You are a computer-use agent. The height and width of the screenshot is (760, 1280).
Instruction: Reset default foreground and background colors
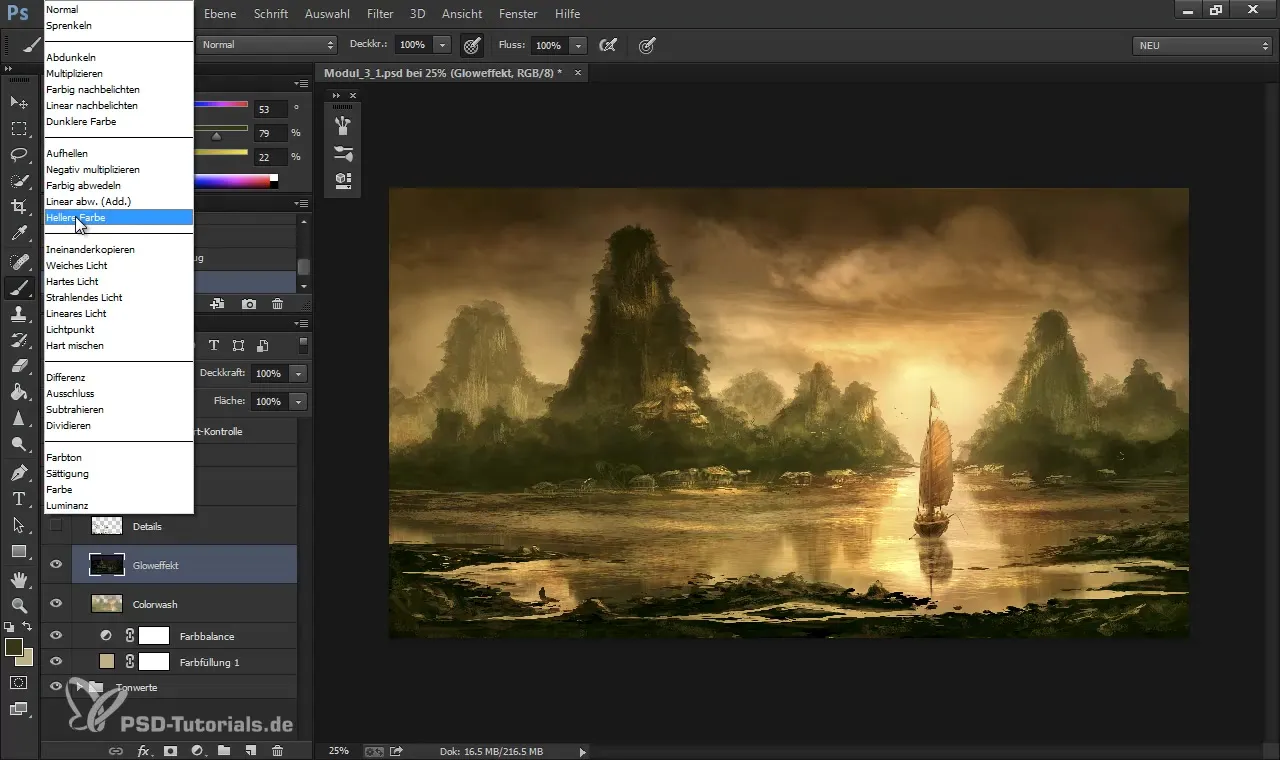[9, 626]
